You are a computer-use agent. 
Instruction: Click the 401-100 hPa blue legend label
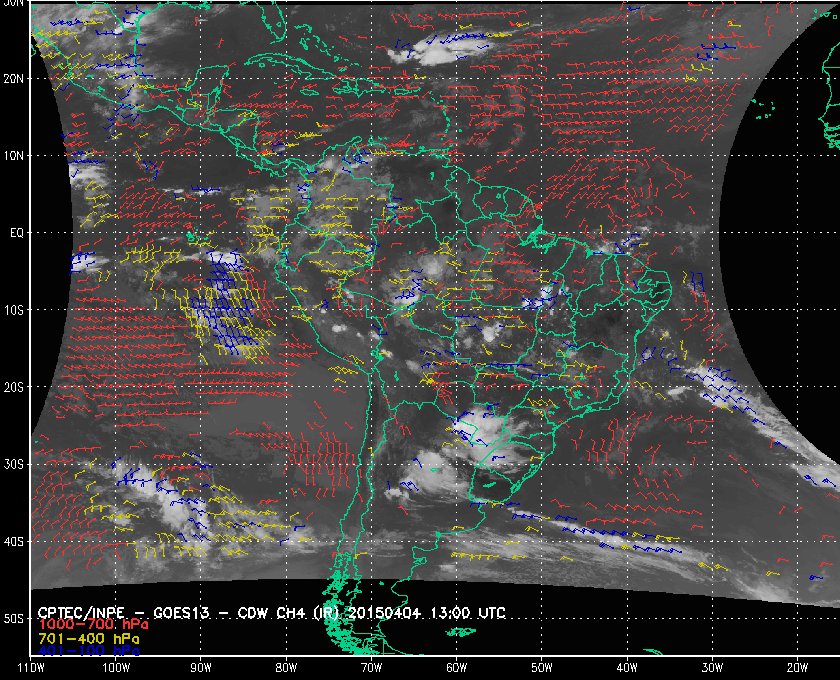(x=89, y=651)
